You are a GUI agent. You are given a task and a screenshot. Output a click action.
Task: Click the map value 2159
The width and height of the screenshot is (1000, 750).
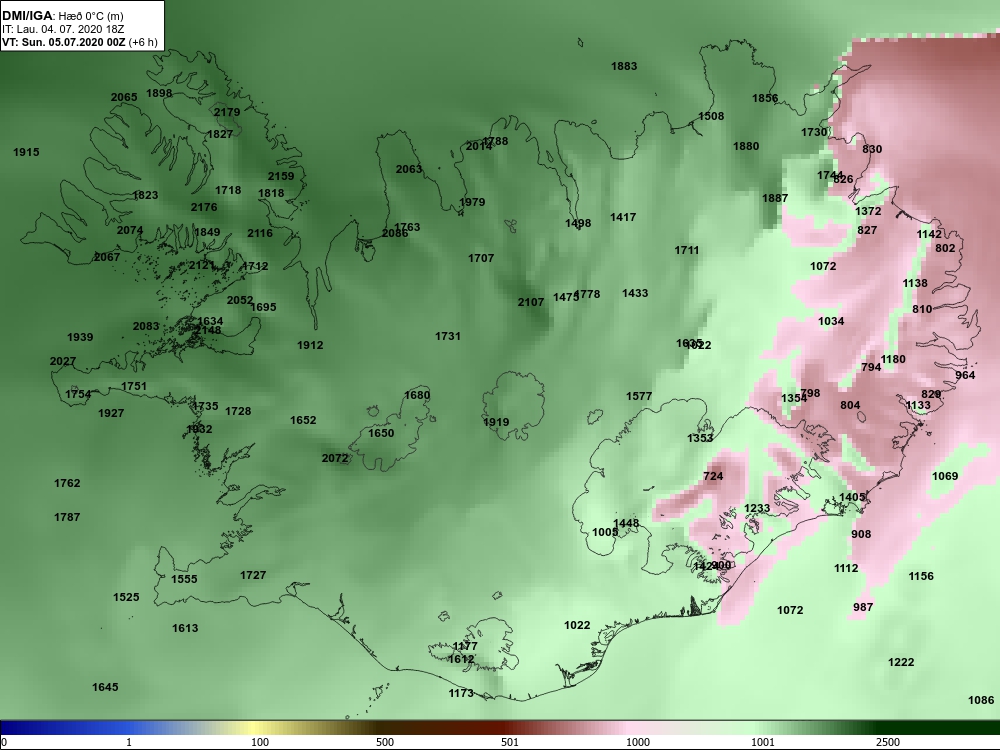tap(281, 177)
